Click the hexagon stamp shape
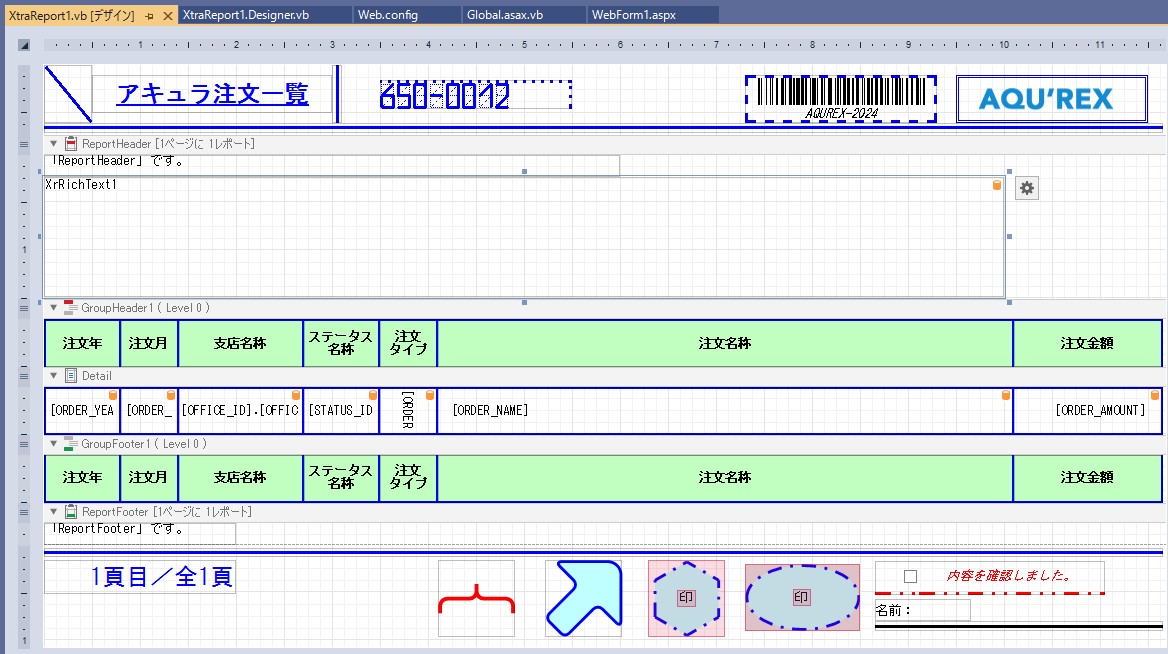The width and height of the screenshot is (1168, 654). 686,598
